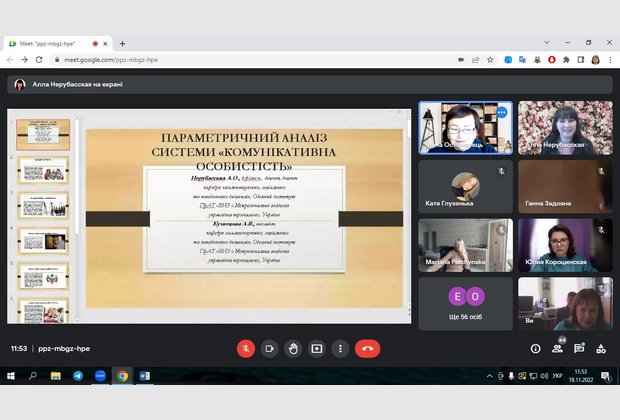Open meeting details info icon
This screenshot has width=620, height=420.
(x=535, y=349)
